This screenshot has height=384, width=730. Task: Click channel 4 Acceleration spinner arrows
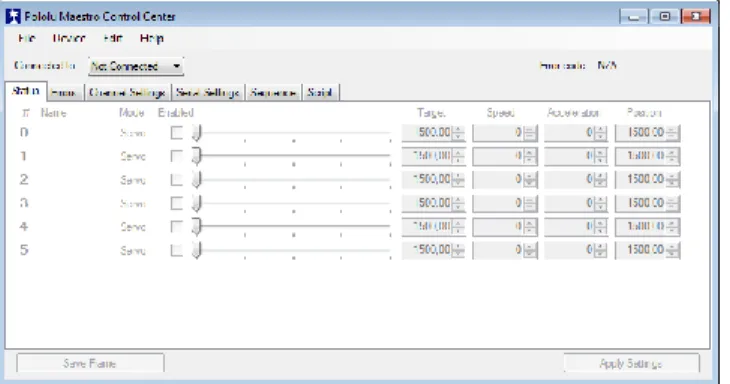601,227
